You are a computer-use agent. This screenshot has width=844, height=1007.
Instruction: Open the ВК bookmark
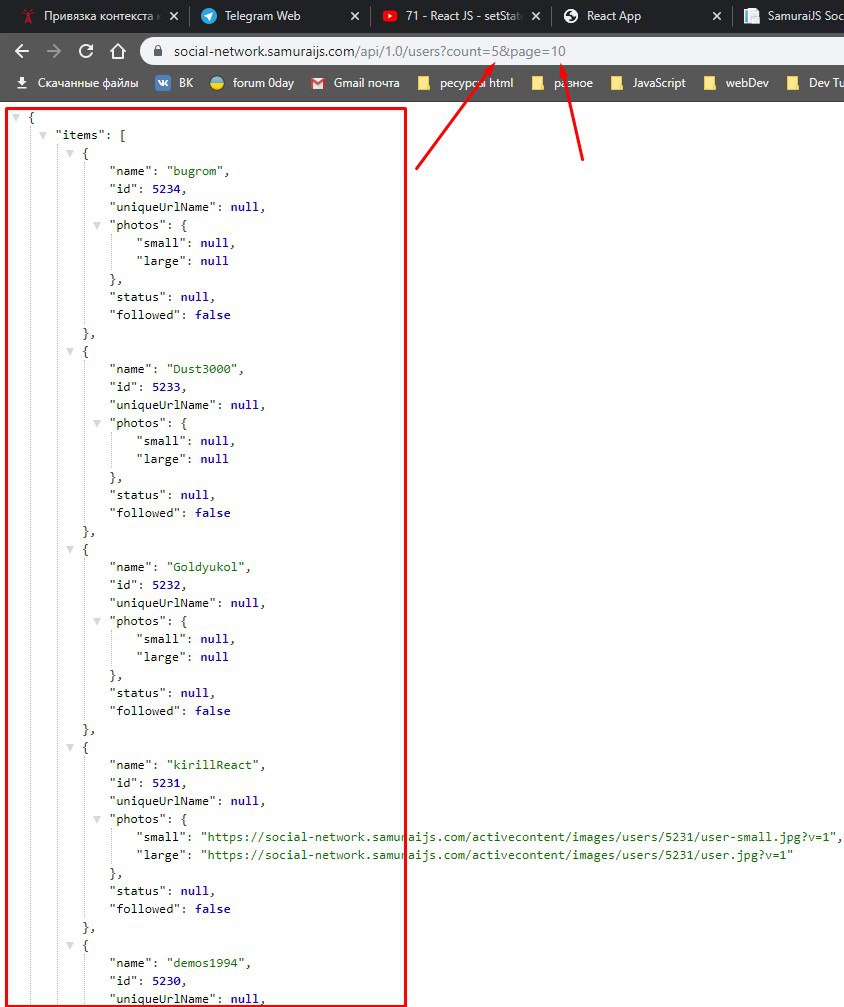[x=175, y=83]
